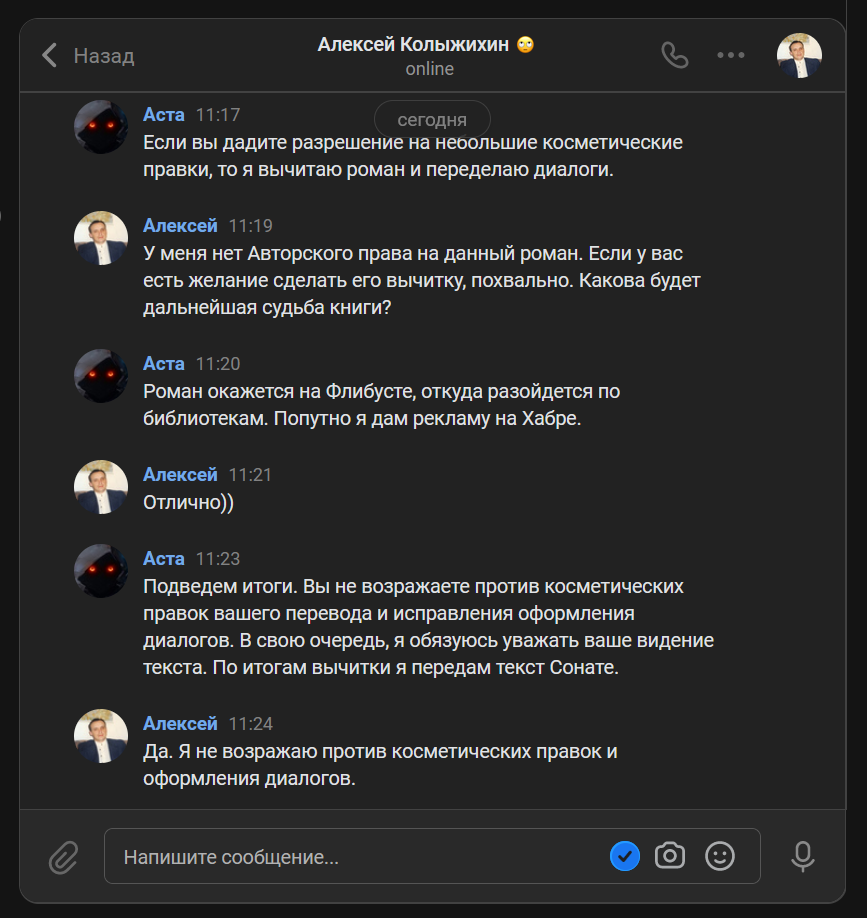The height and width of the screenshot is (918, 867).
Task: Open sender name Аста on the 11:20 message
Action: tap(164, 364)
